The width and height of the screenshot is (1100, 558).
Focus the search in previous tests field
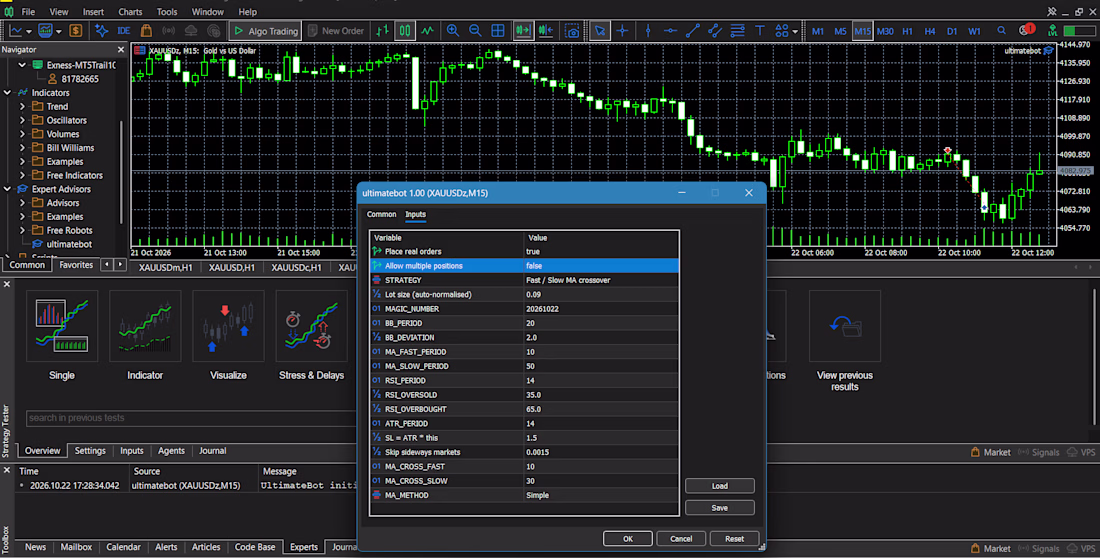pyautogui.click(x=192, y=418)
